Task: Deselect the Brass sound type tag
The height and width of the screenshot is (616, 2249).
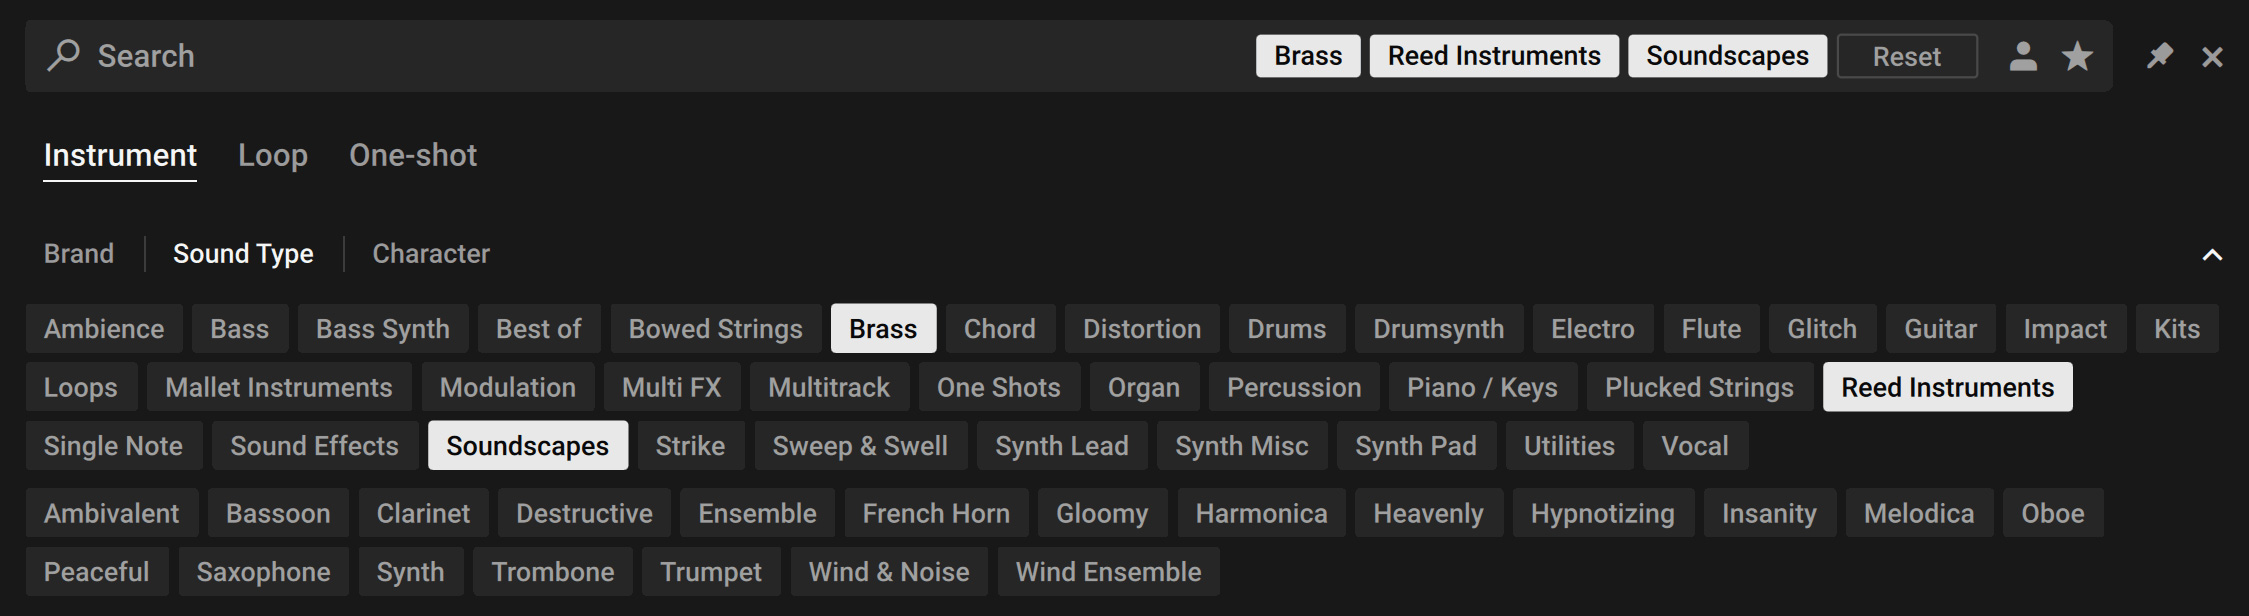Action: (883, 329)
